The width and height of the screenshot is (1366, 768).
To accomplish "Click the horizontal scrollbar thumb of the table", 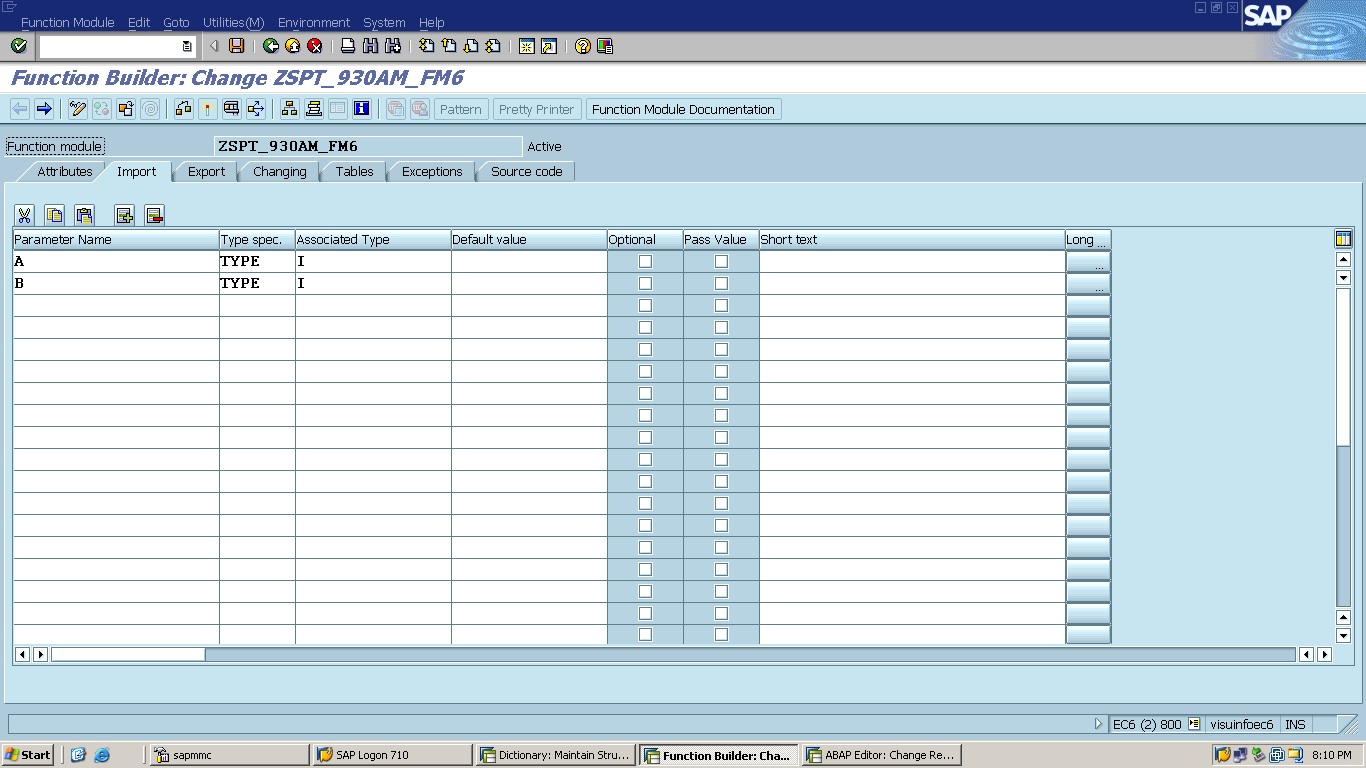I will coord(128,654).
